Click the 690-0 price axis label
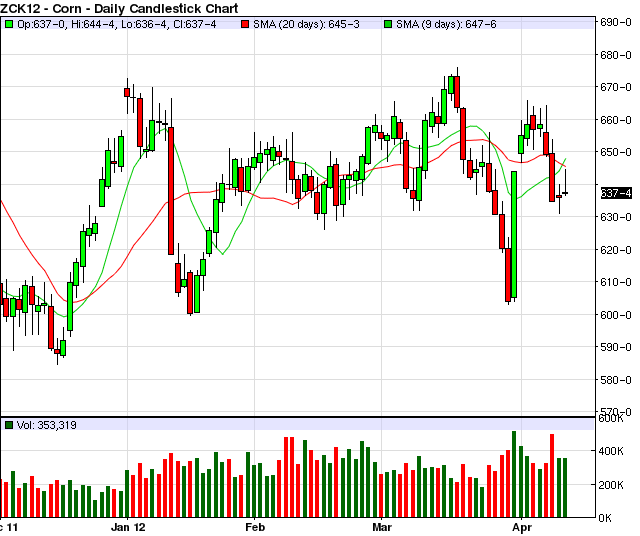 tap(616, 22)
